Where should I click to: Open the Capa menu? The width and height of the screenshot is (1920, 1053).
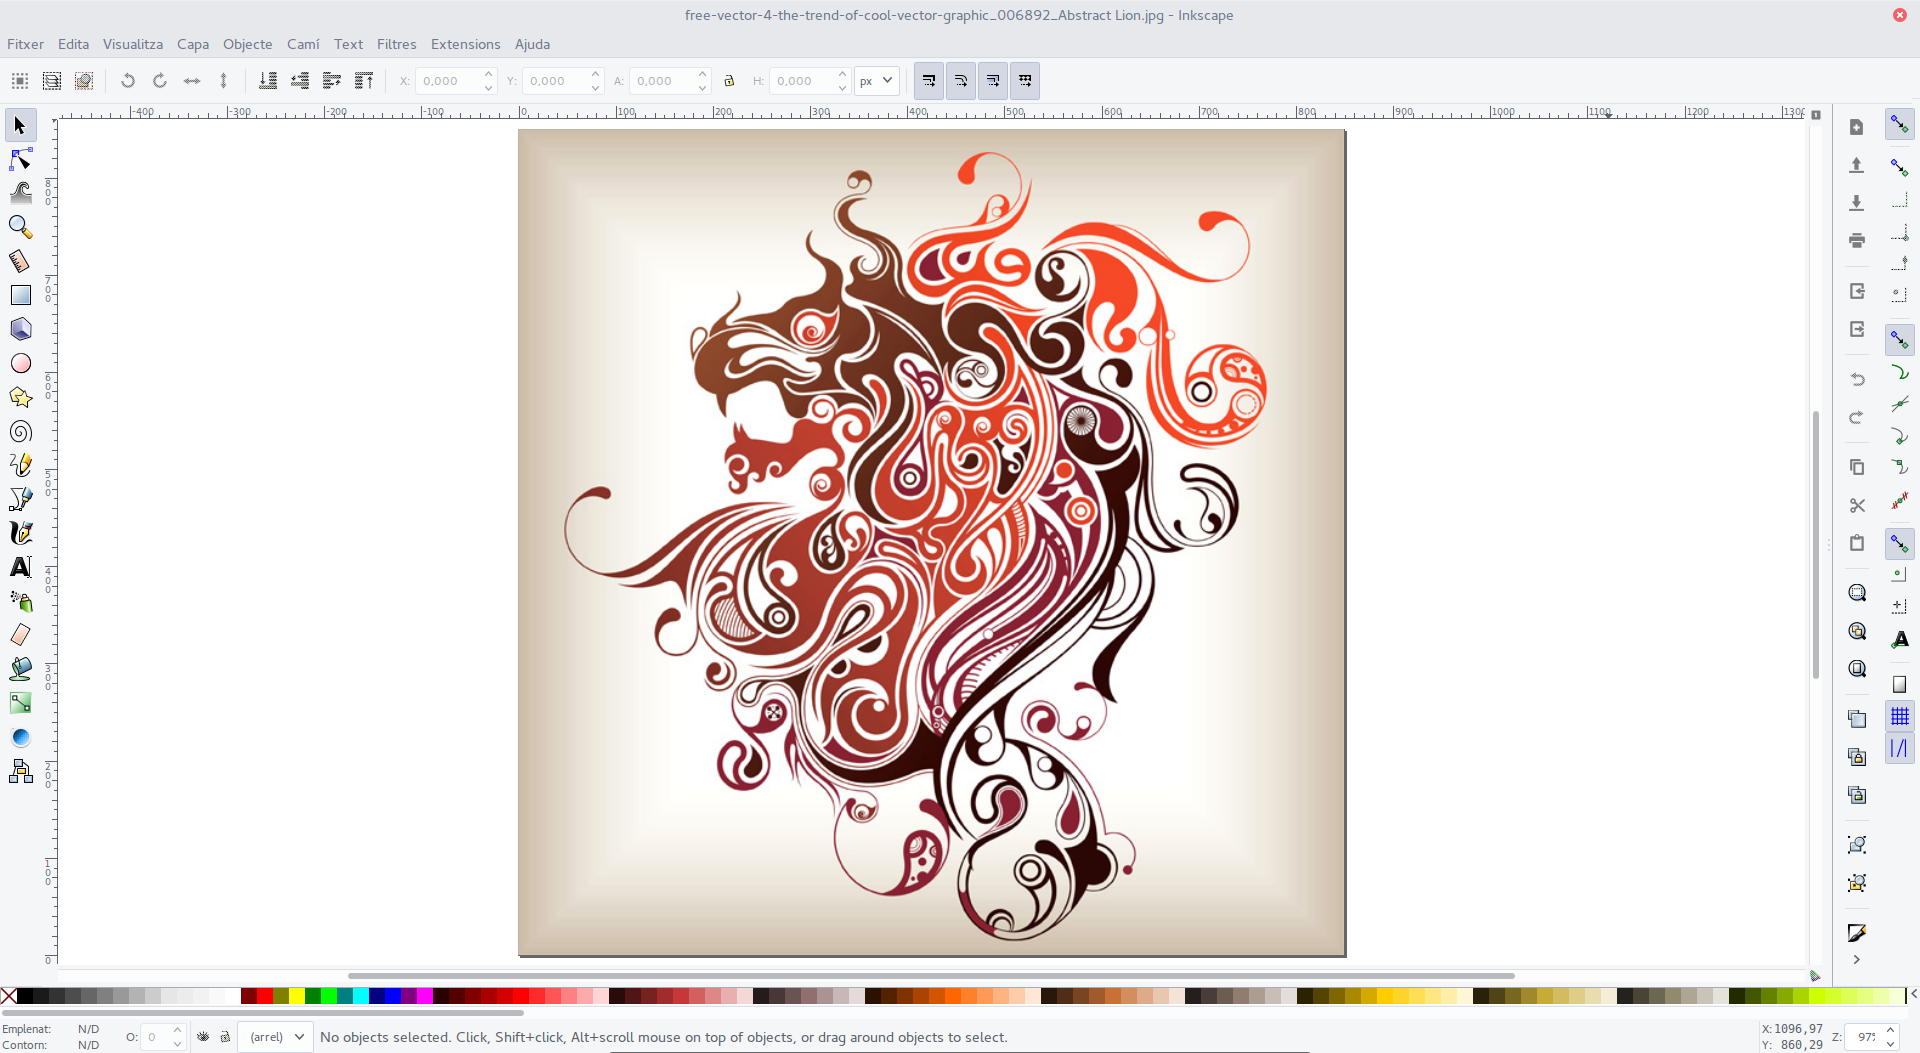[193, 44]
